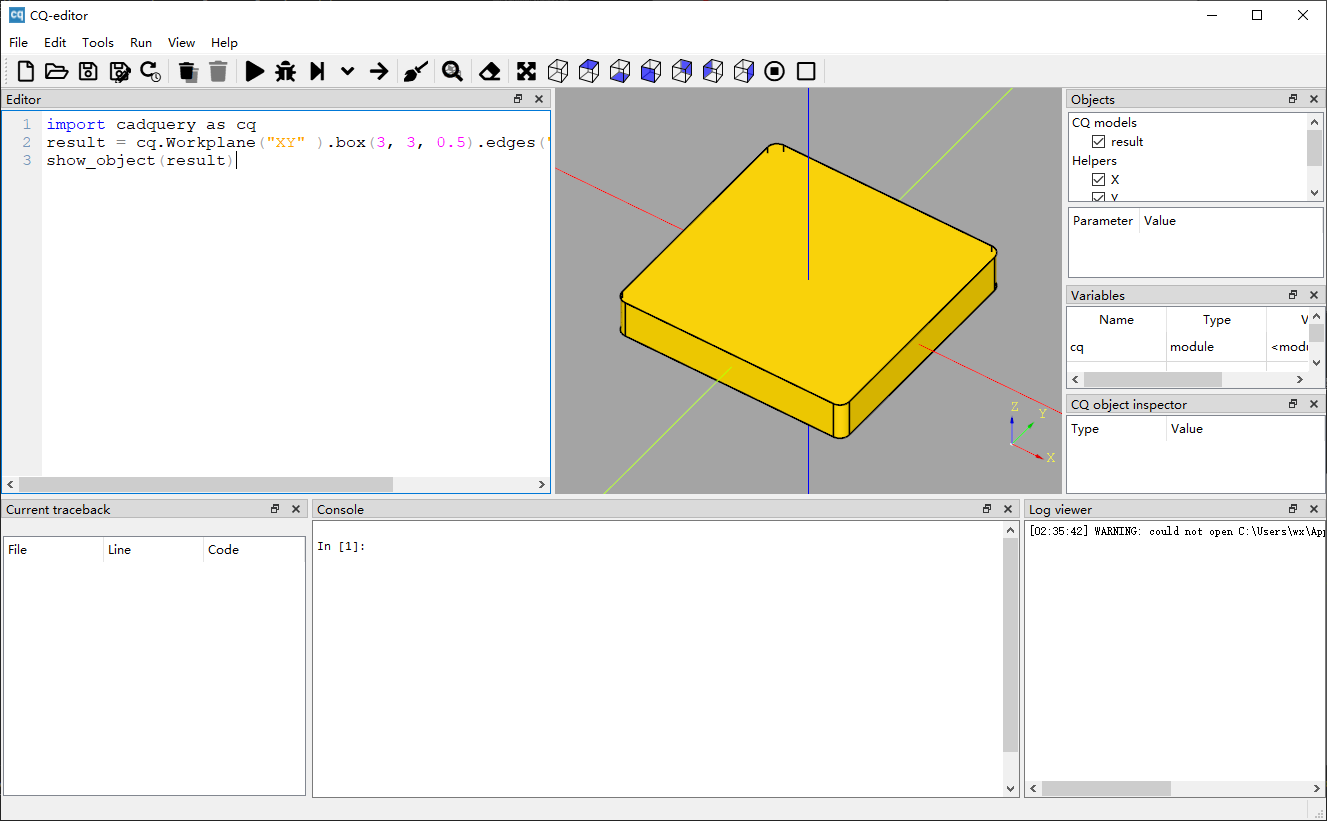The width and height of the screenshot is (1327, 821).
Task: Click the circled-square wireframe icon
Action: pos(775,71)
